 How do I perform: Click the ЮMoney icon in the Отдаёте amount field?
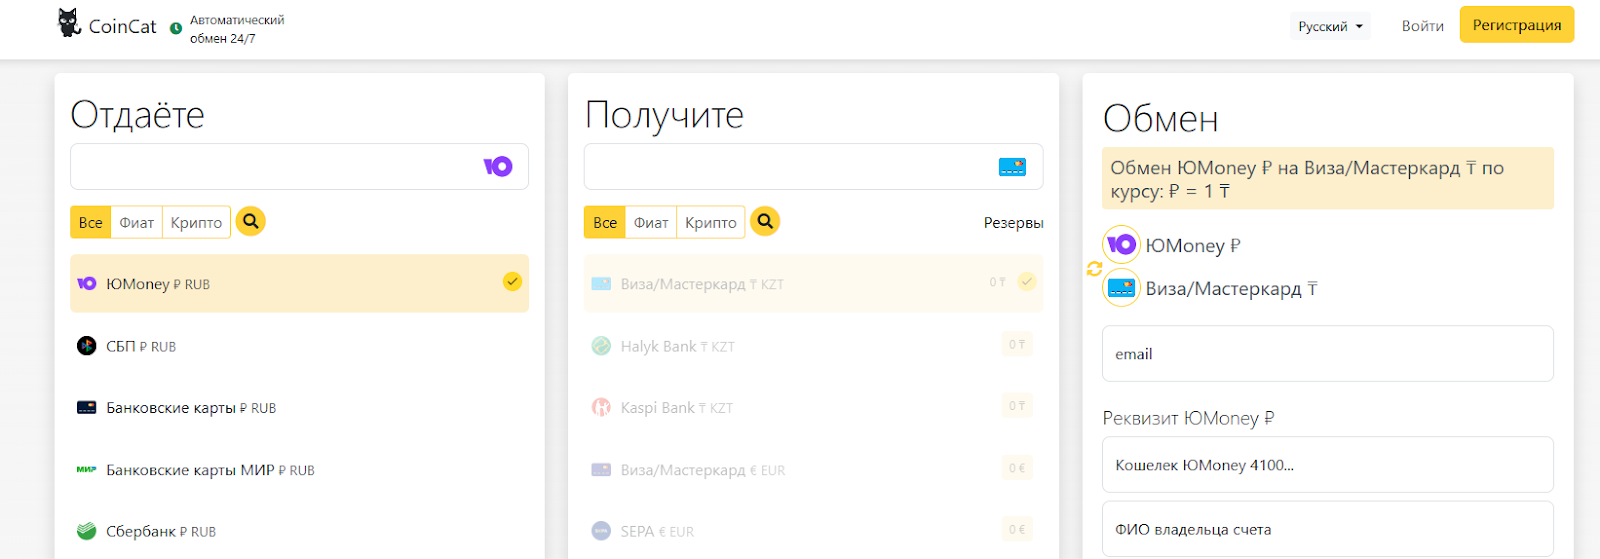coord(498,166)
